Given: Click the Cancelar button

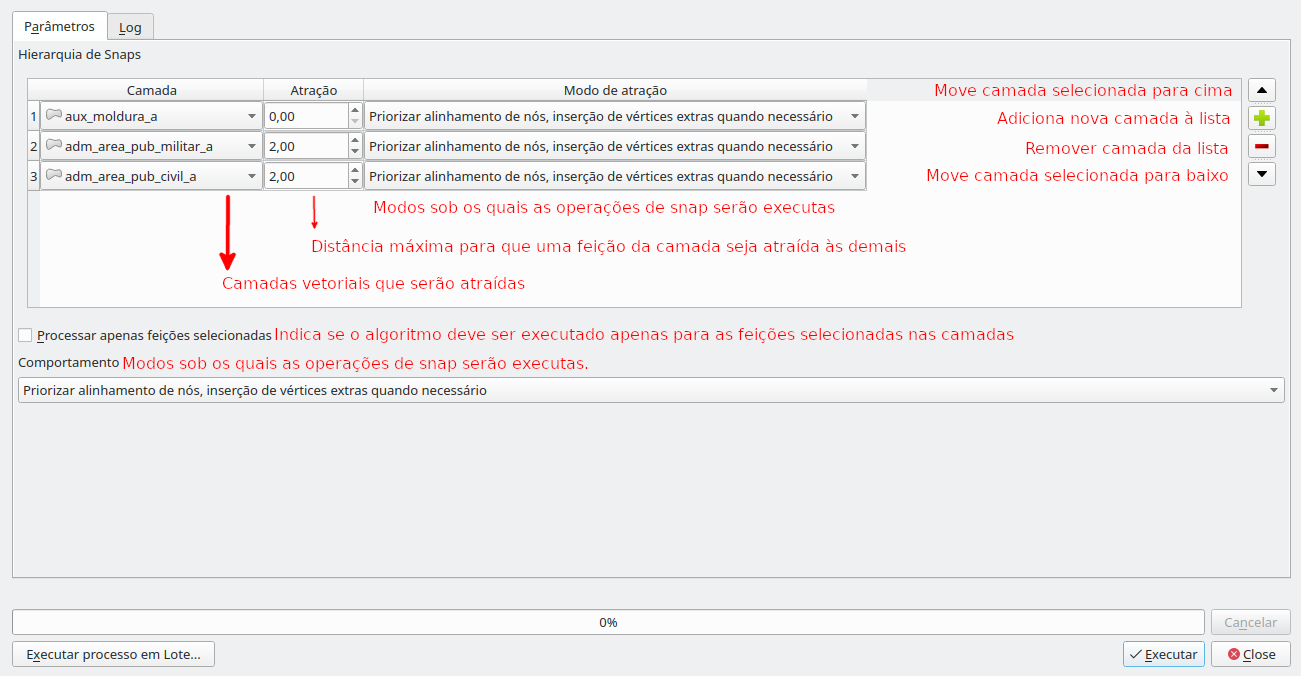Looking at the screenshot, I should (x=1250, y=622).
